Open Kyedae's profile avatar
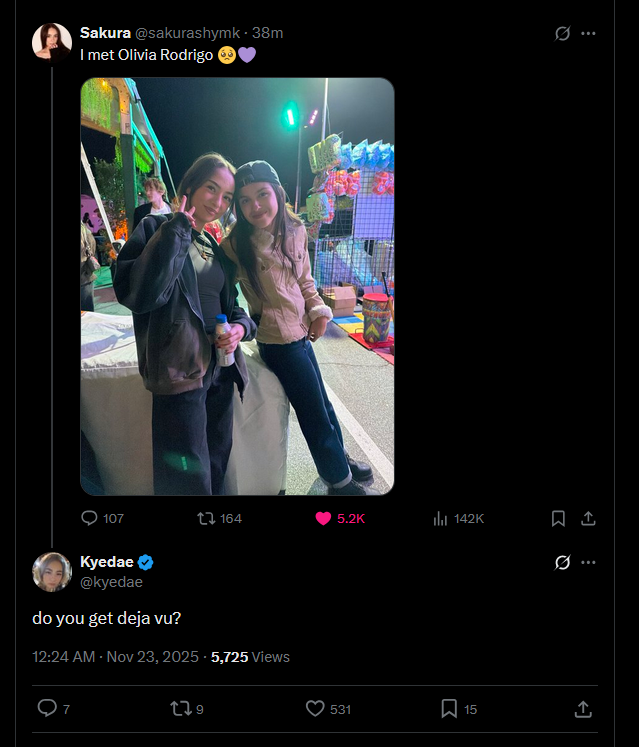 tap(51, 572)
